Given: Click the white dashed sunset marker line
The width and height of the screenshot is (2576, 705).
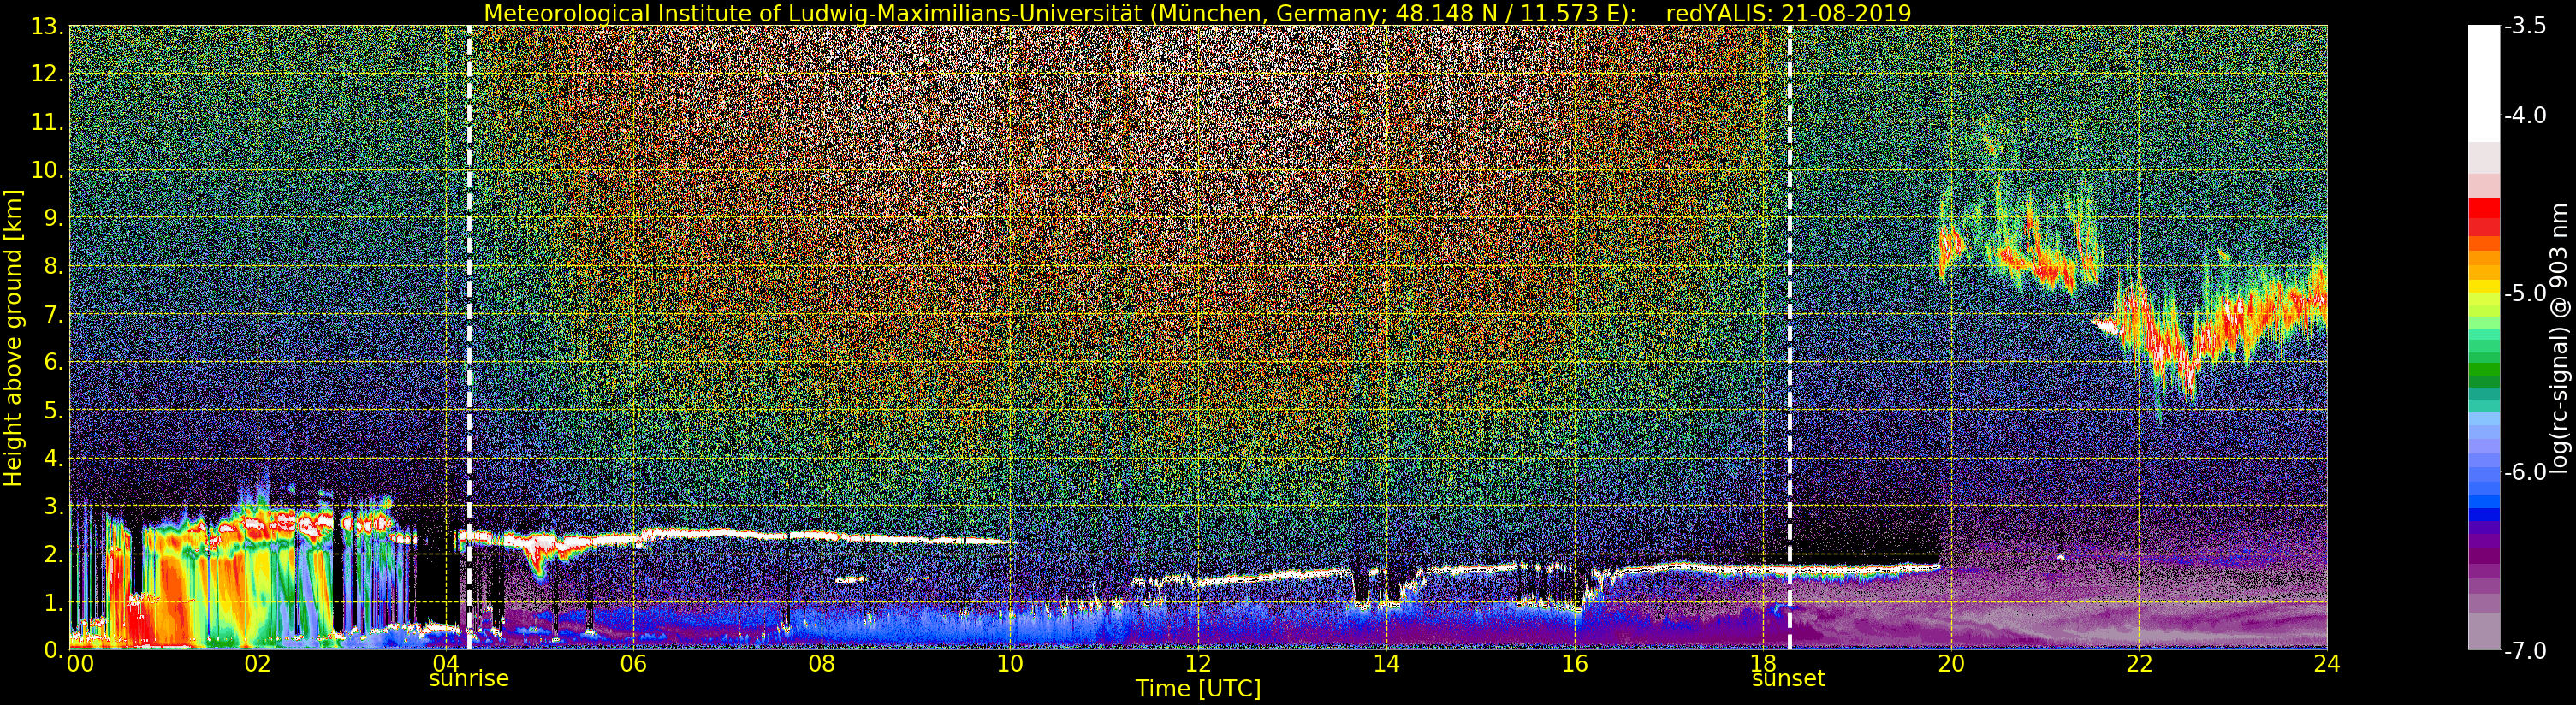Looking at the screenshot, I should point(1789,337).
